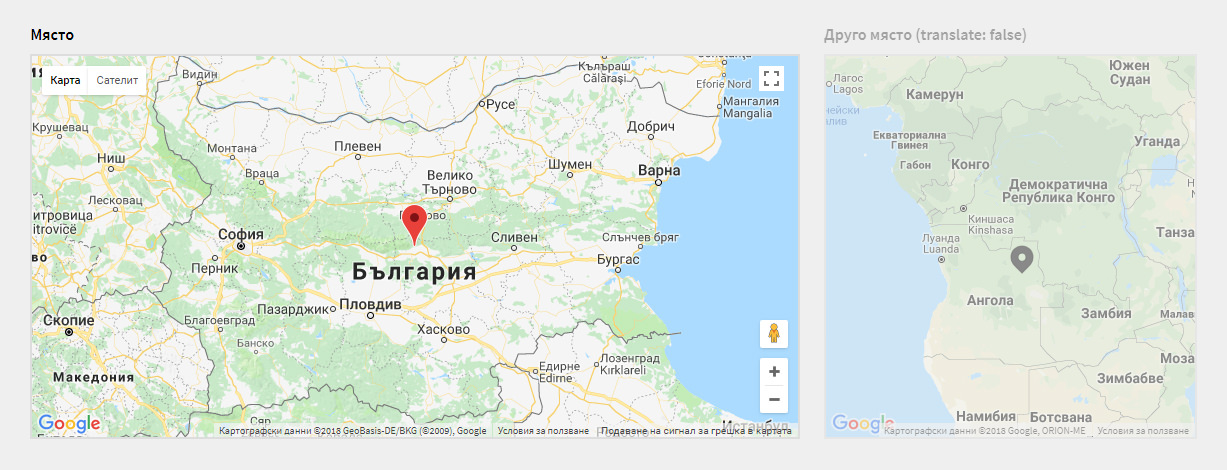This screenshot has width=1227, height=470.
Task: Select the Карта map type
Action: click(x=65, y=79)
